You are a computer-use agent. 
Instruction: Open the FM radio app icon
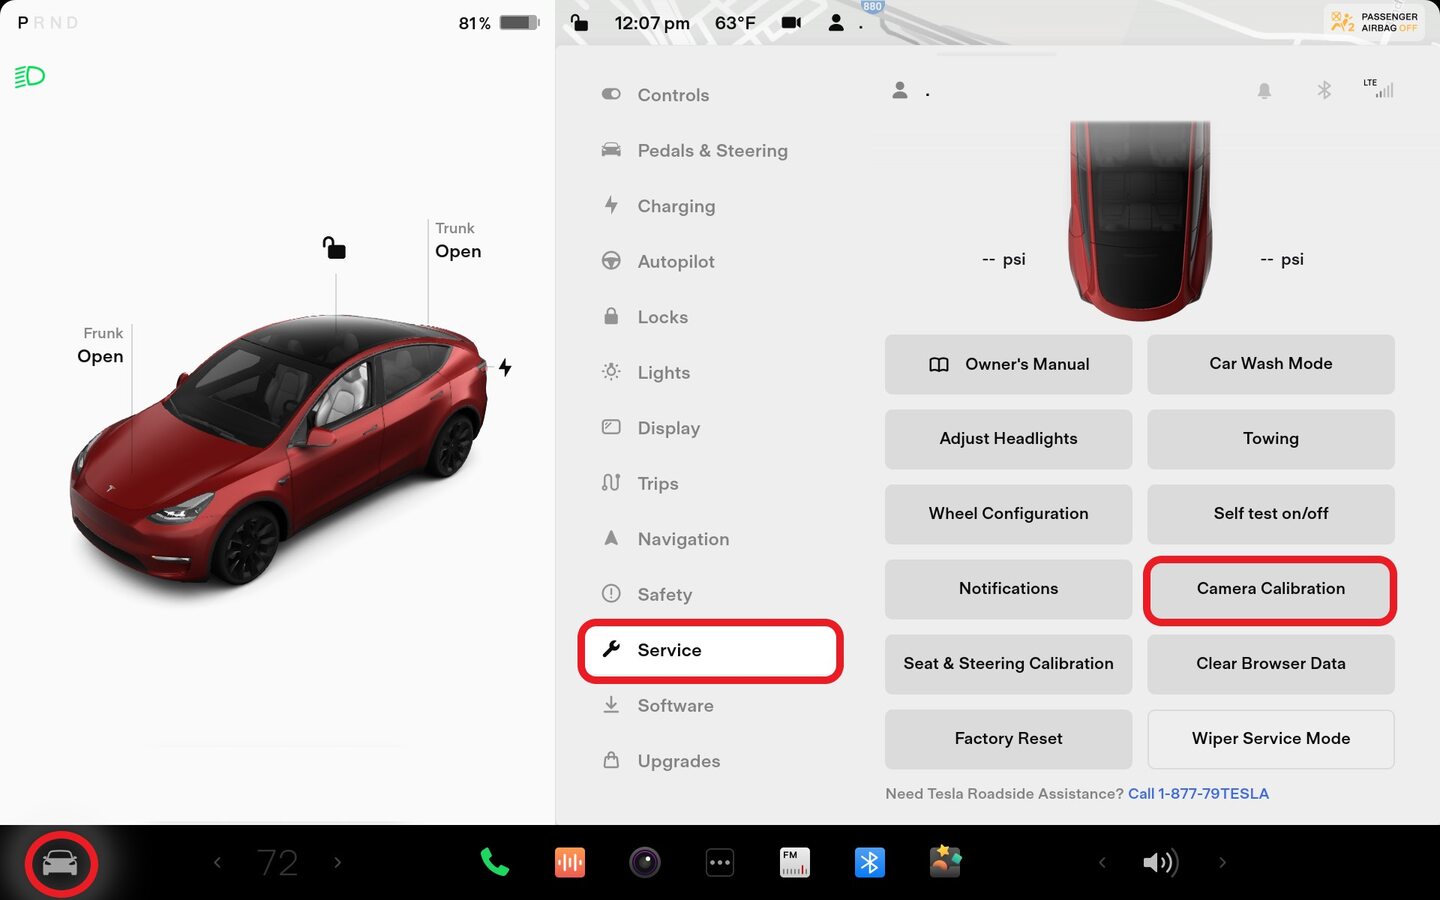point(795,862)
